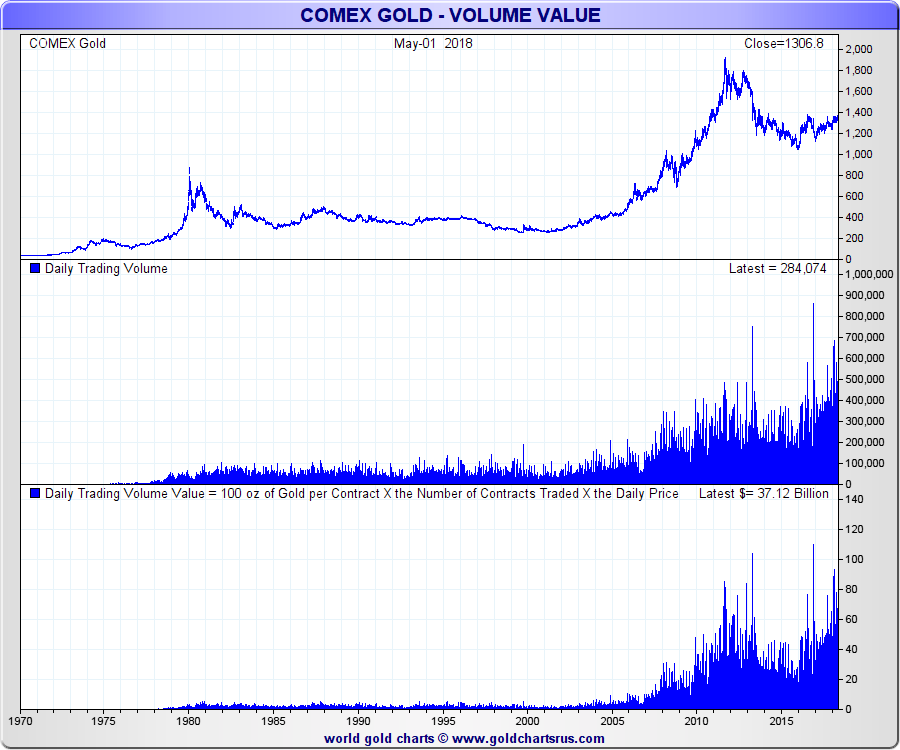This screenshot has width=900, height=750.
Task: Click the 1975 year label on the x-axis
Action: (x=103, y=721)
